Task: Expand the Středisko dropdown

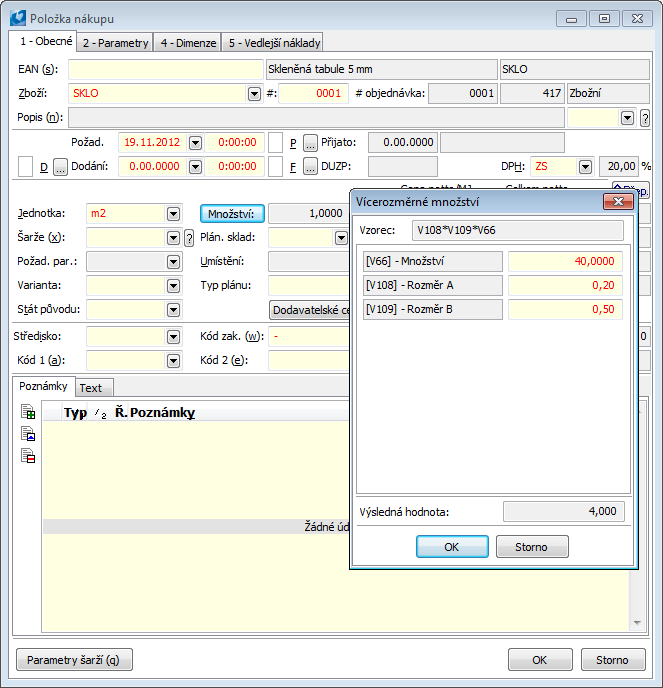Action: [173, 337]
